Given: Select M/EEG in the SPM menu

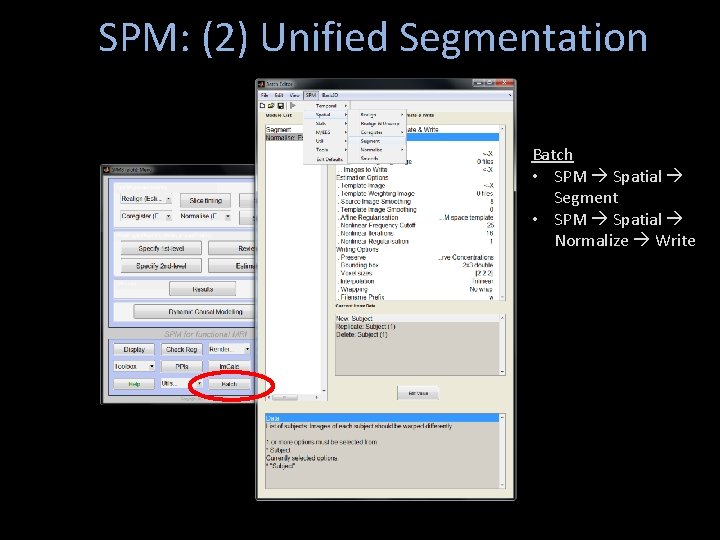Looking at the screenshot, I should (326, 132).
